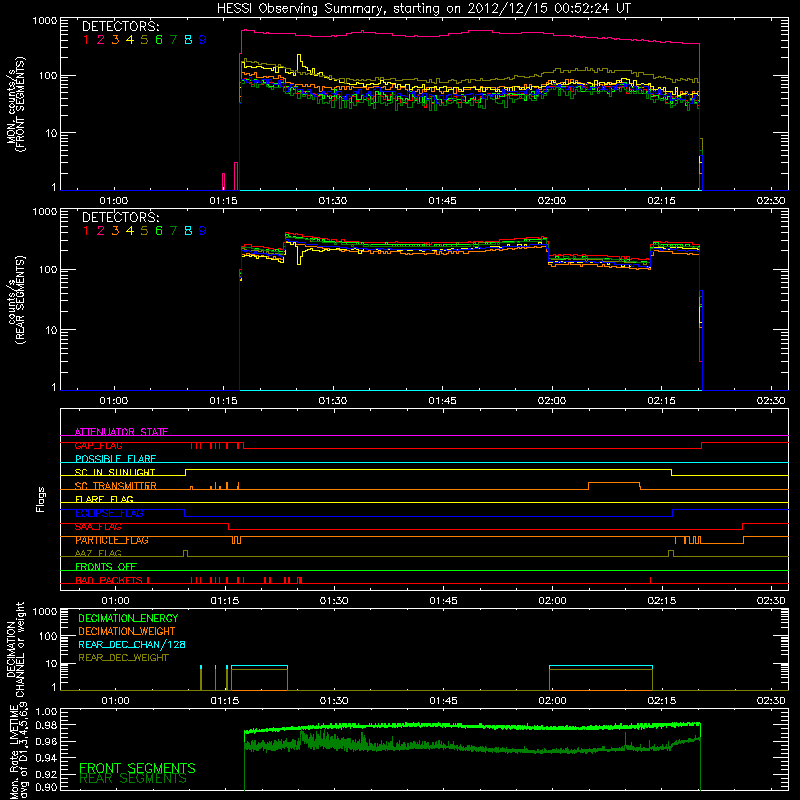The height and width of the screenshot is (800, 800).
Task: Click 0.98 tick label on livetime axis
Action: click(46, 726)
